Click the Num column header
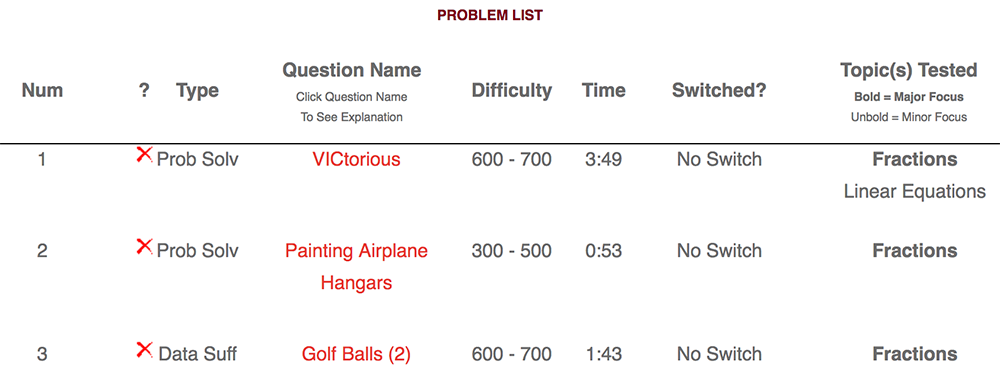1000x386 pixels. 42,91
